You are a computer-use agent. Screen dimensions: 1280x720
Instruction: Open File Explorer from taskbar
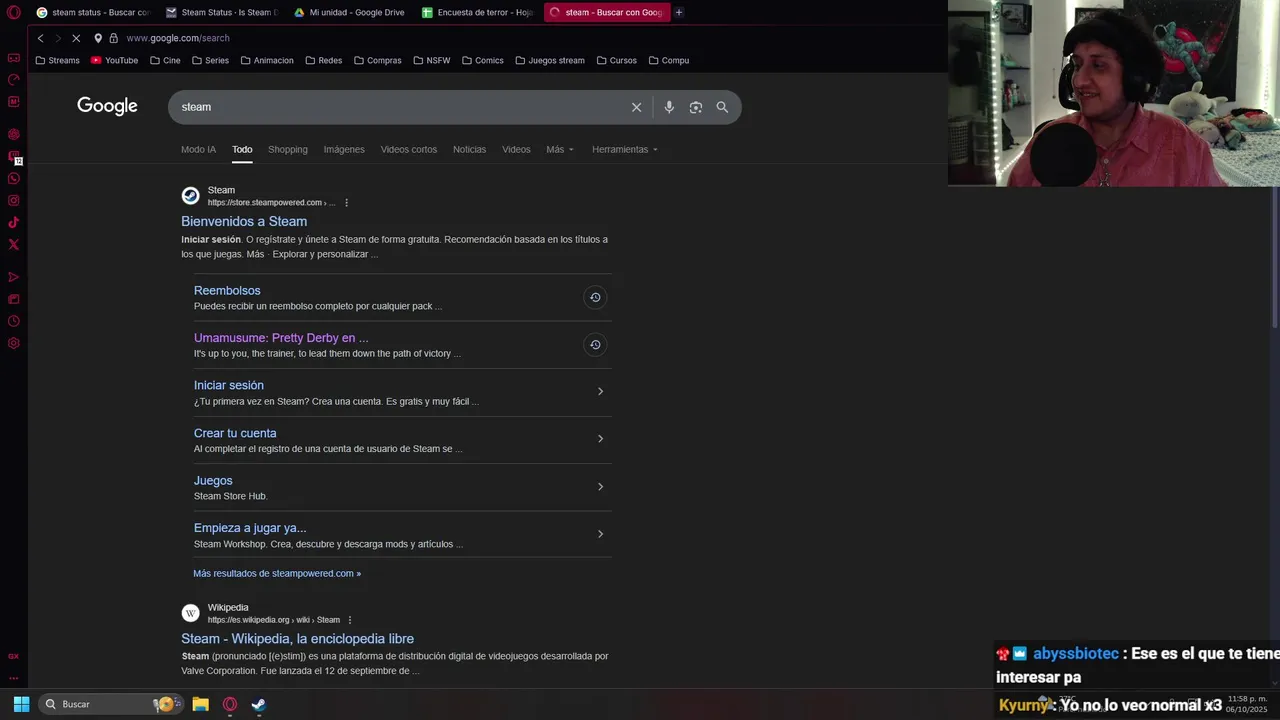200,704
